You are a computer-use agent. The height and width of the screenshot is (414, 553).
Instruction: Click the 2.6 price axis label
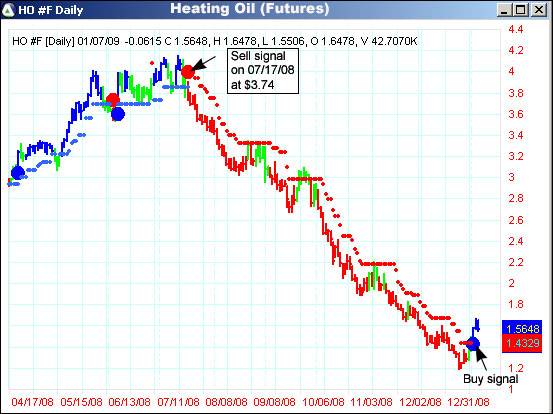click(x=516, y=220)
